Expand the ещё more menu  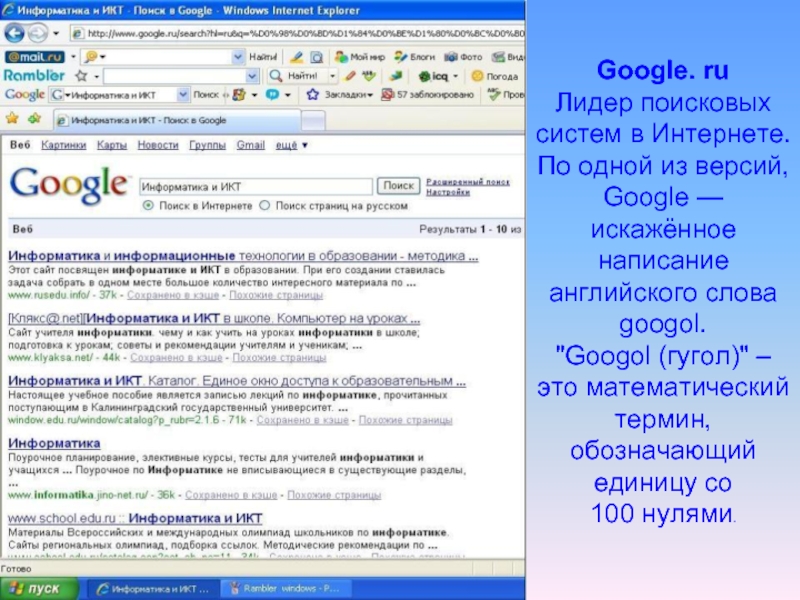pos(291,145)
